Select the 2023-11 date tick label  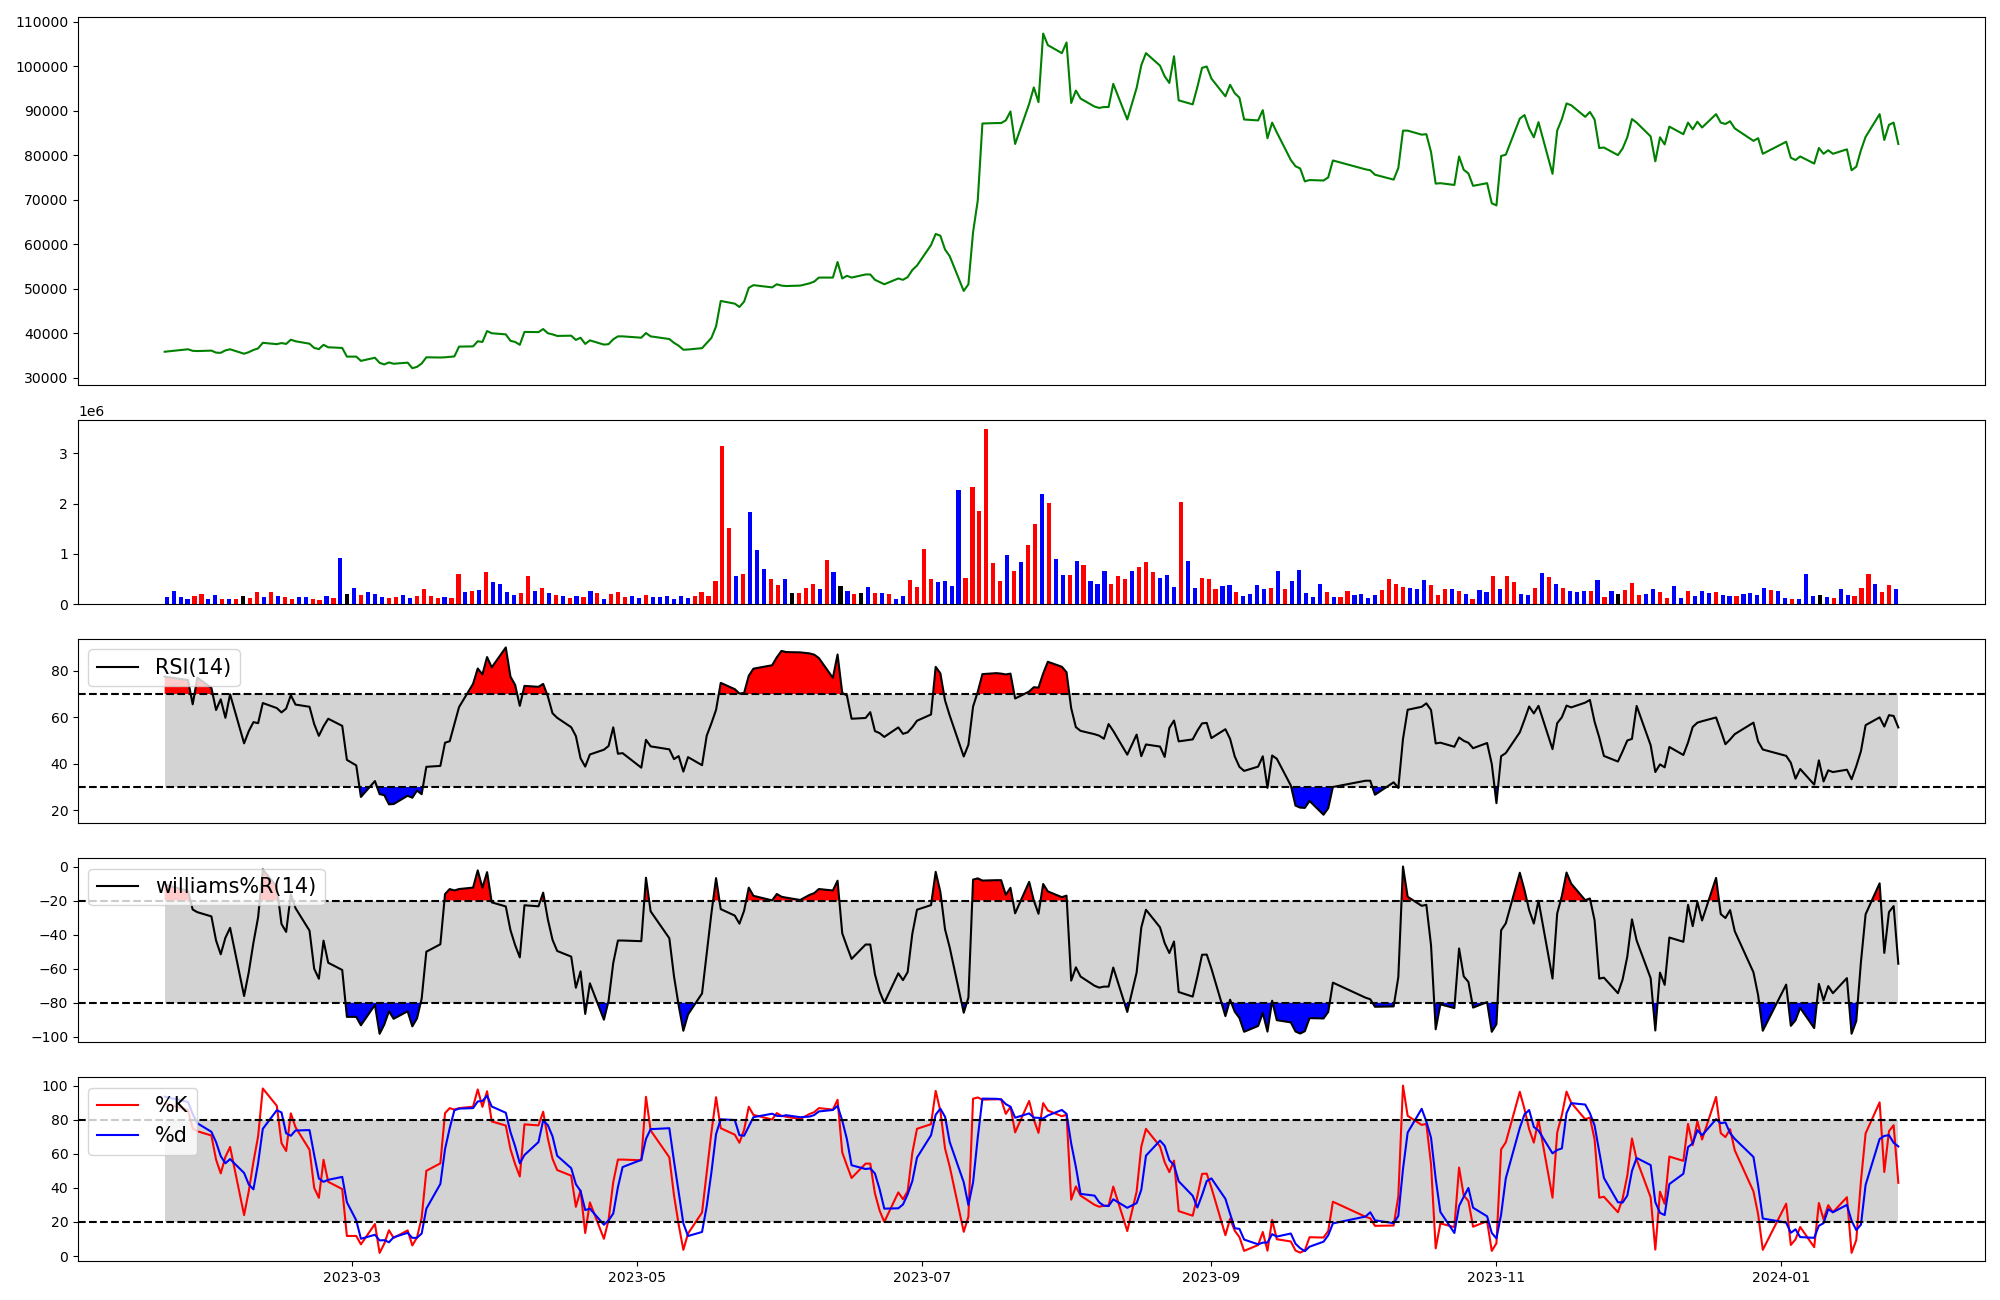pos(1496,1277)
